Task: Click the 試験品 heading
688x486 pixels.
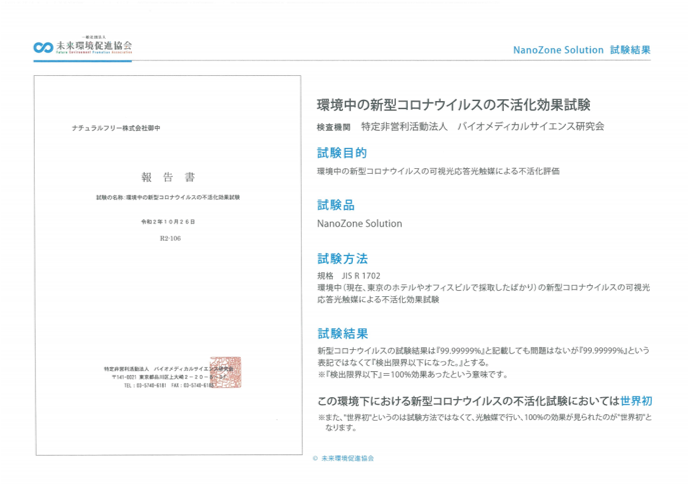Action: coord(336,205)
